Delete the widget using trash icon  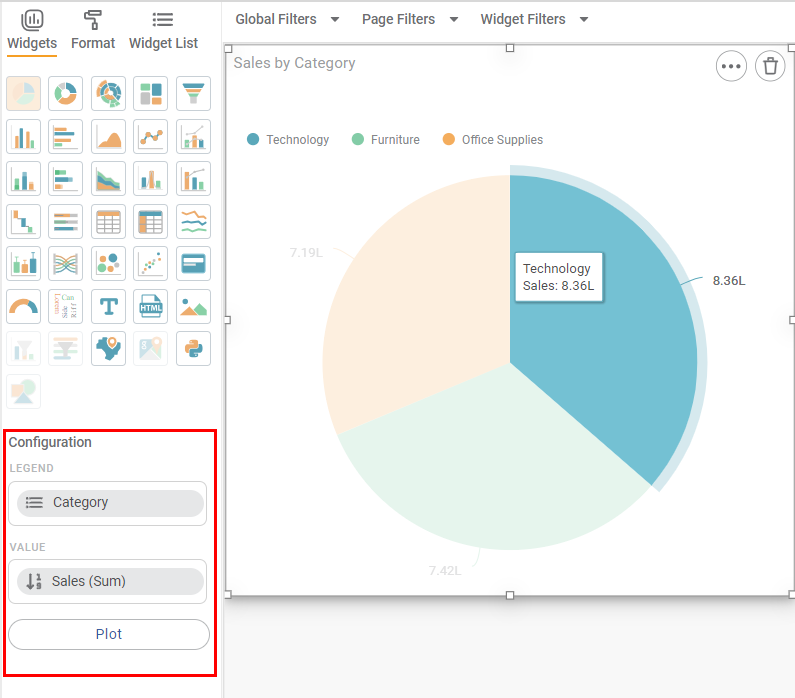[x=769, y=66]
